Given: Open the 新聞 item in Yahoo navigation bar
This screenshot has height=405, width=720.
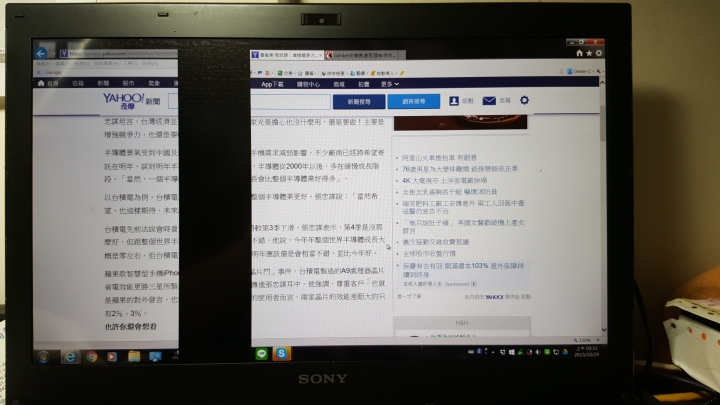Looking at the screenshot, I should (103, 83).
